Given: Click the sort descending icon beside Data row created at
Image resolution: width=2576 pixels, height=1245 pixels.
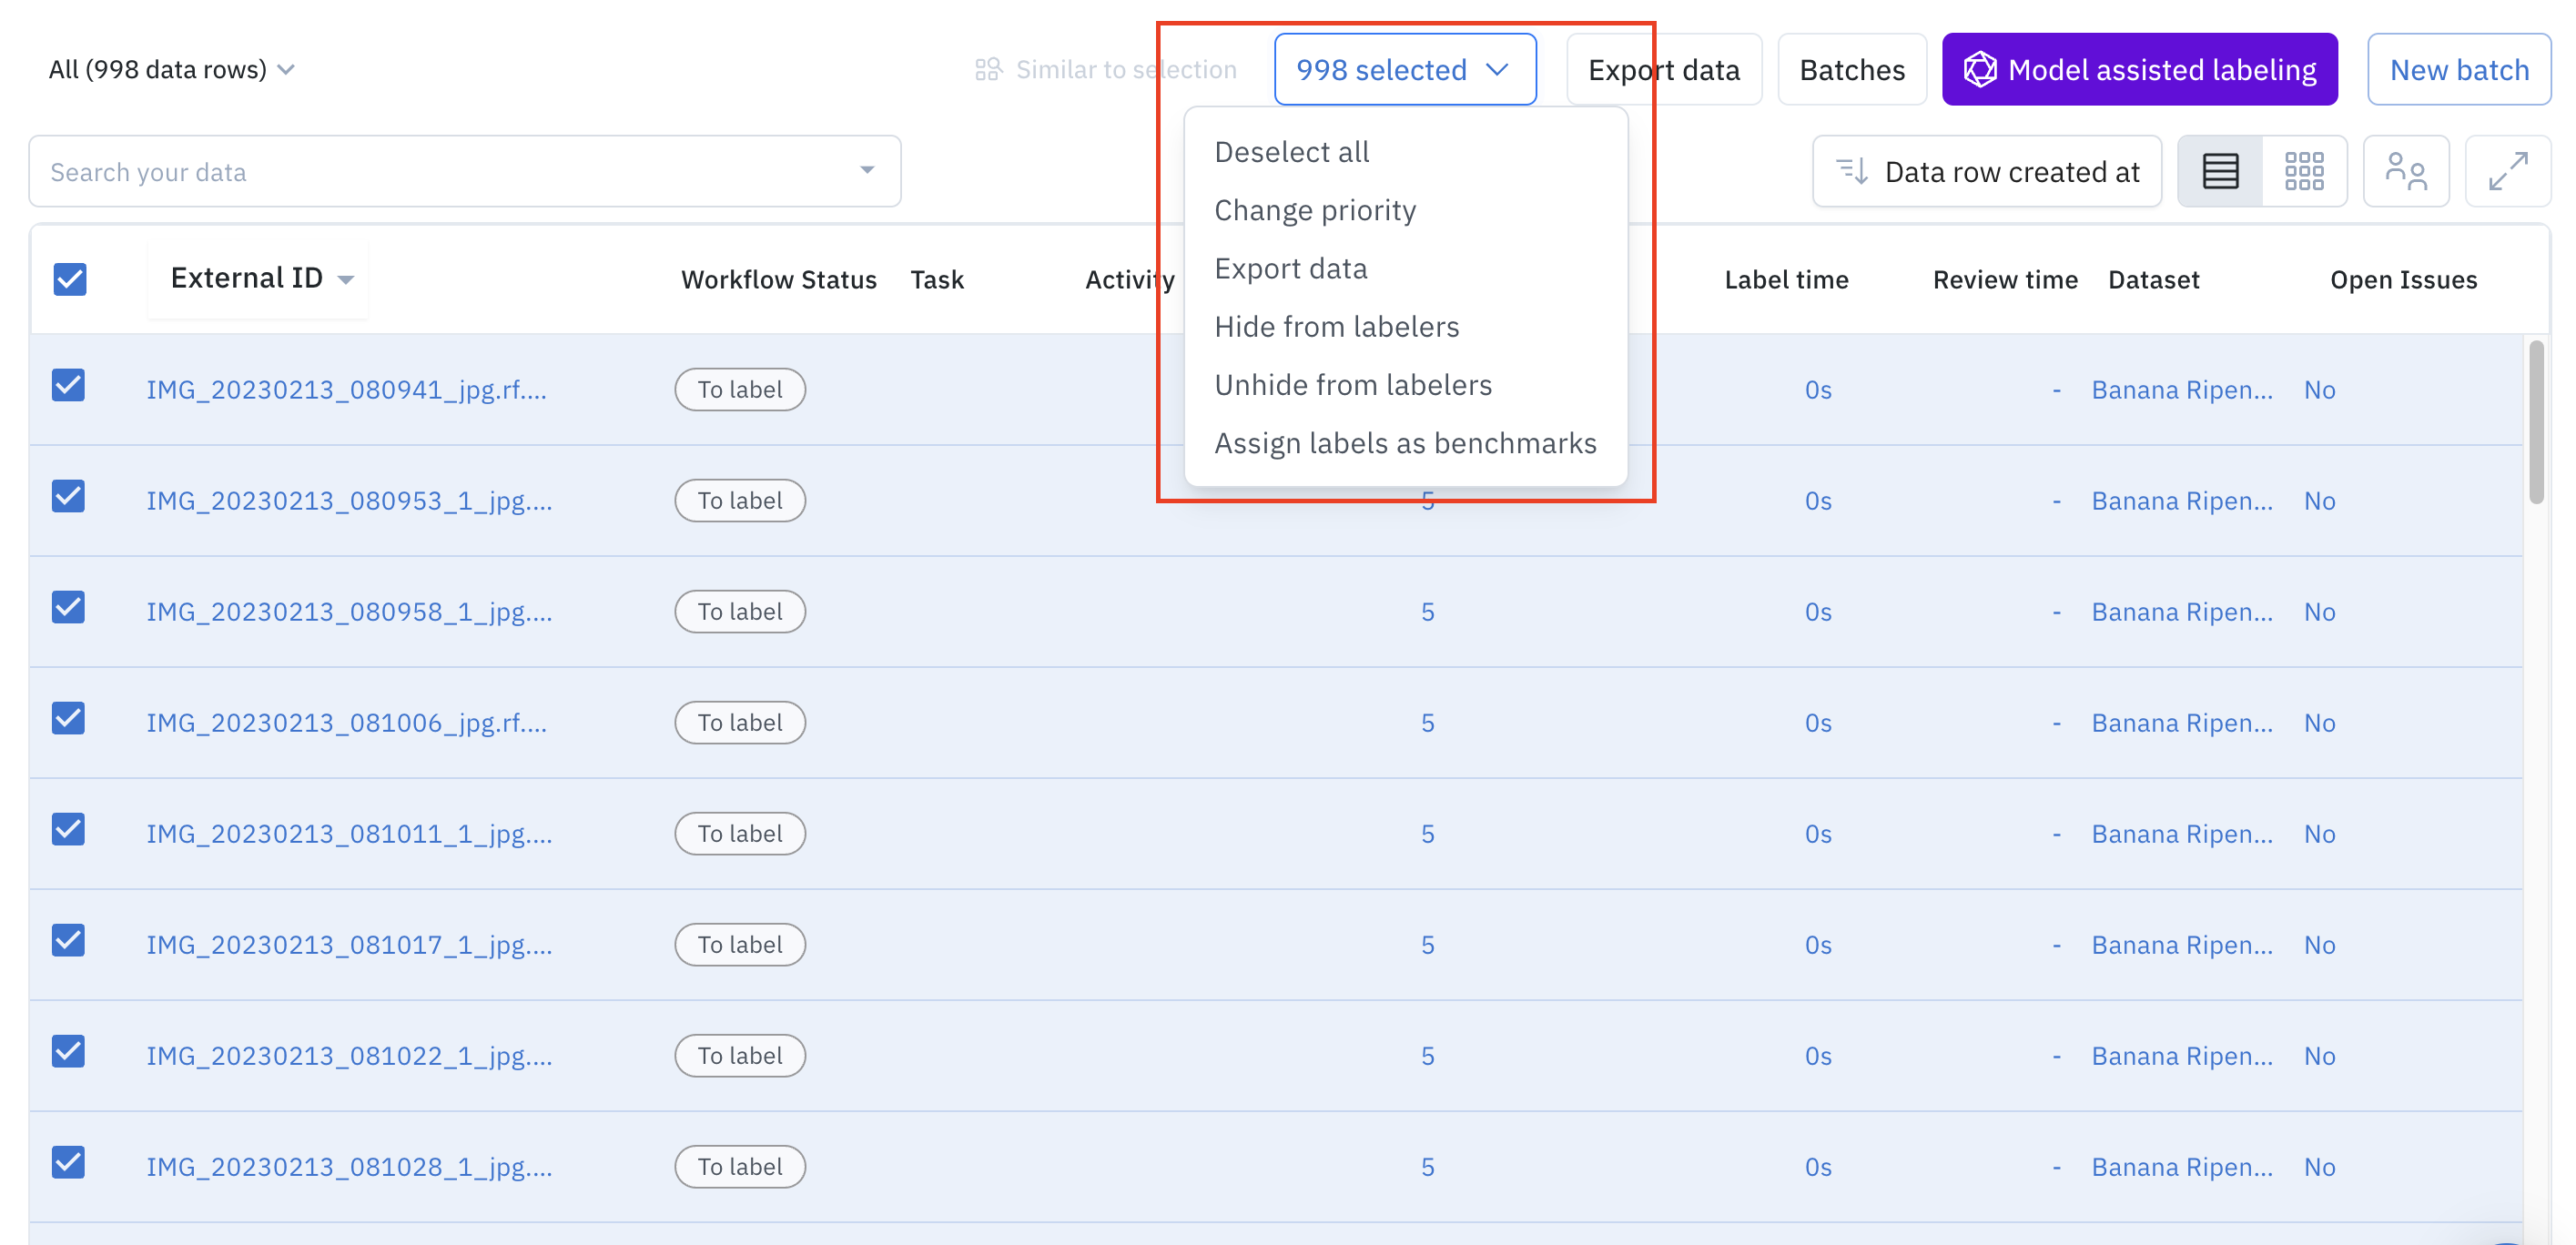Looking at the screenshot, I should (x=1852, y=171).
